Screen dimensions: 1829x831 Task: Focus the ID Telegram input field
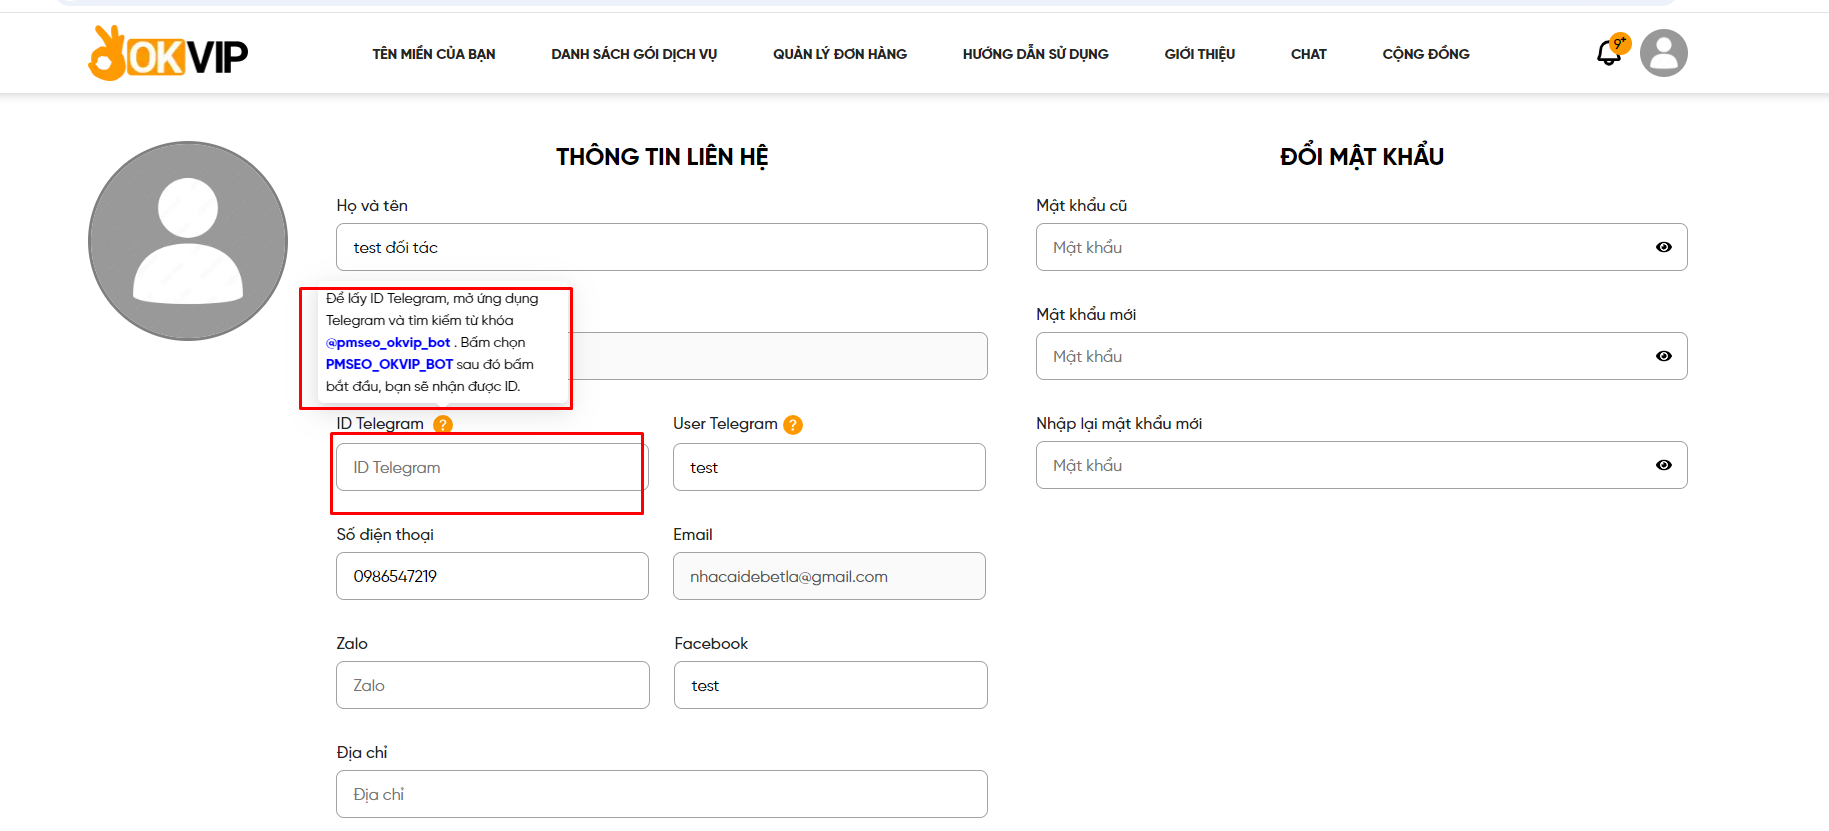(x=492, y=467)
